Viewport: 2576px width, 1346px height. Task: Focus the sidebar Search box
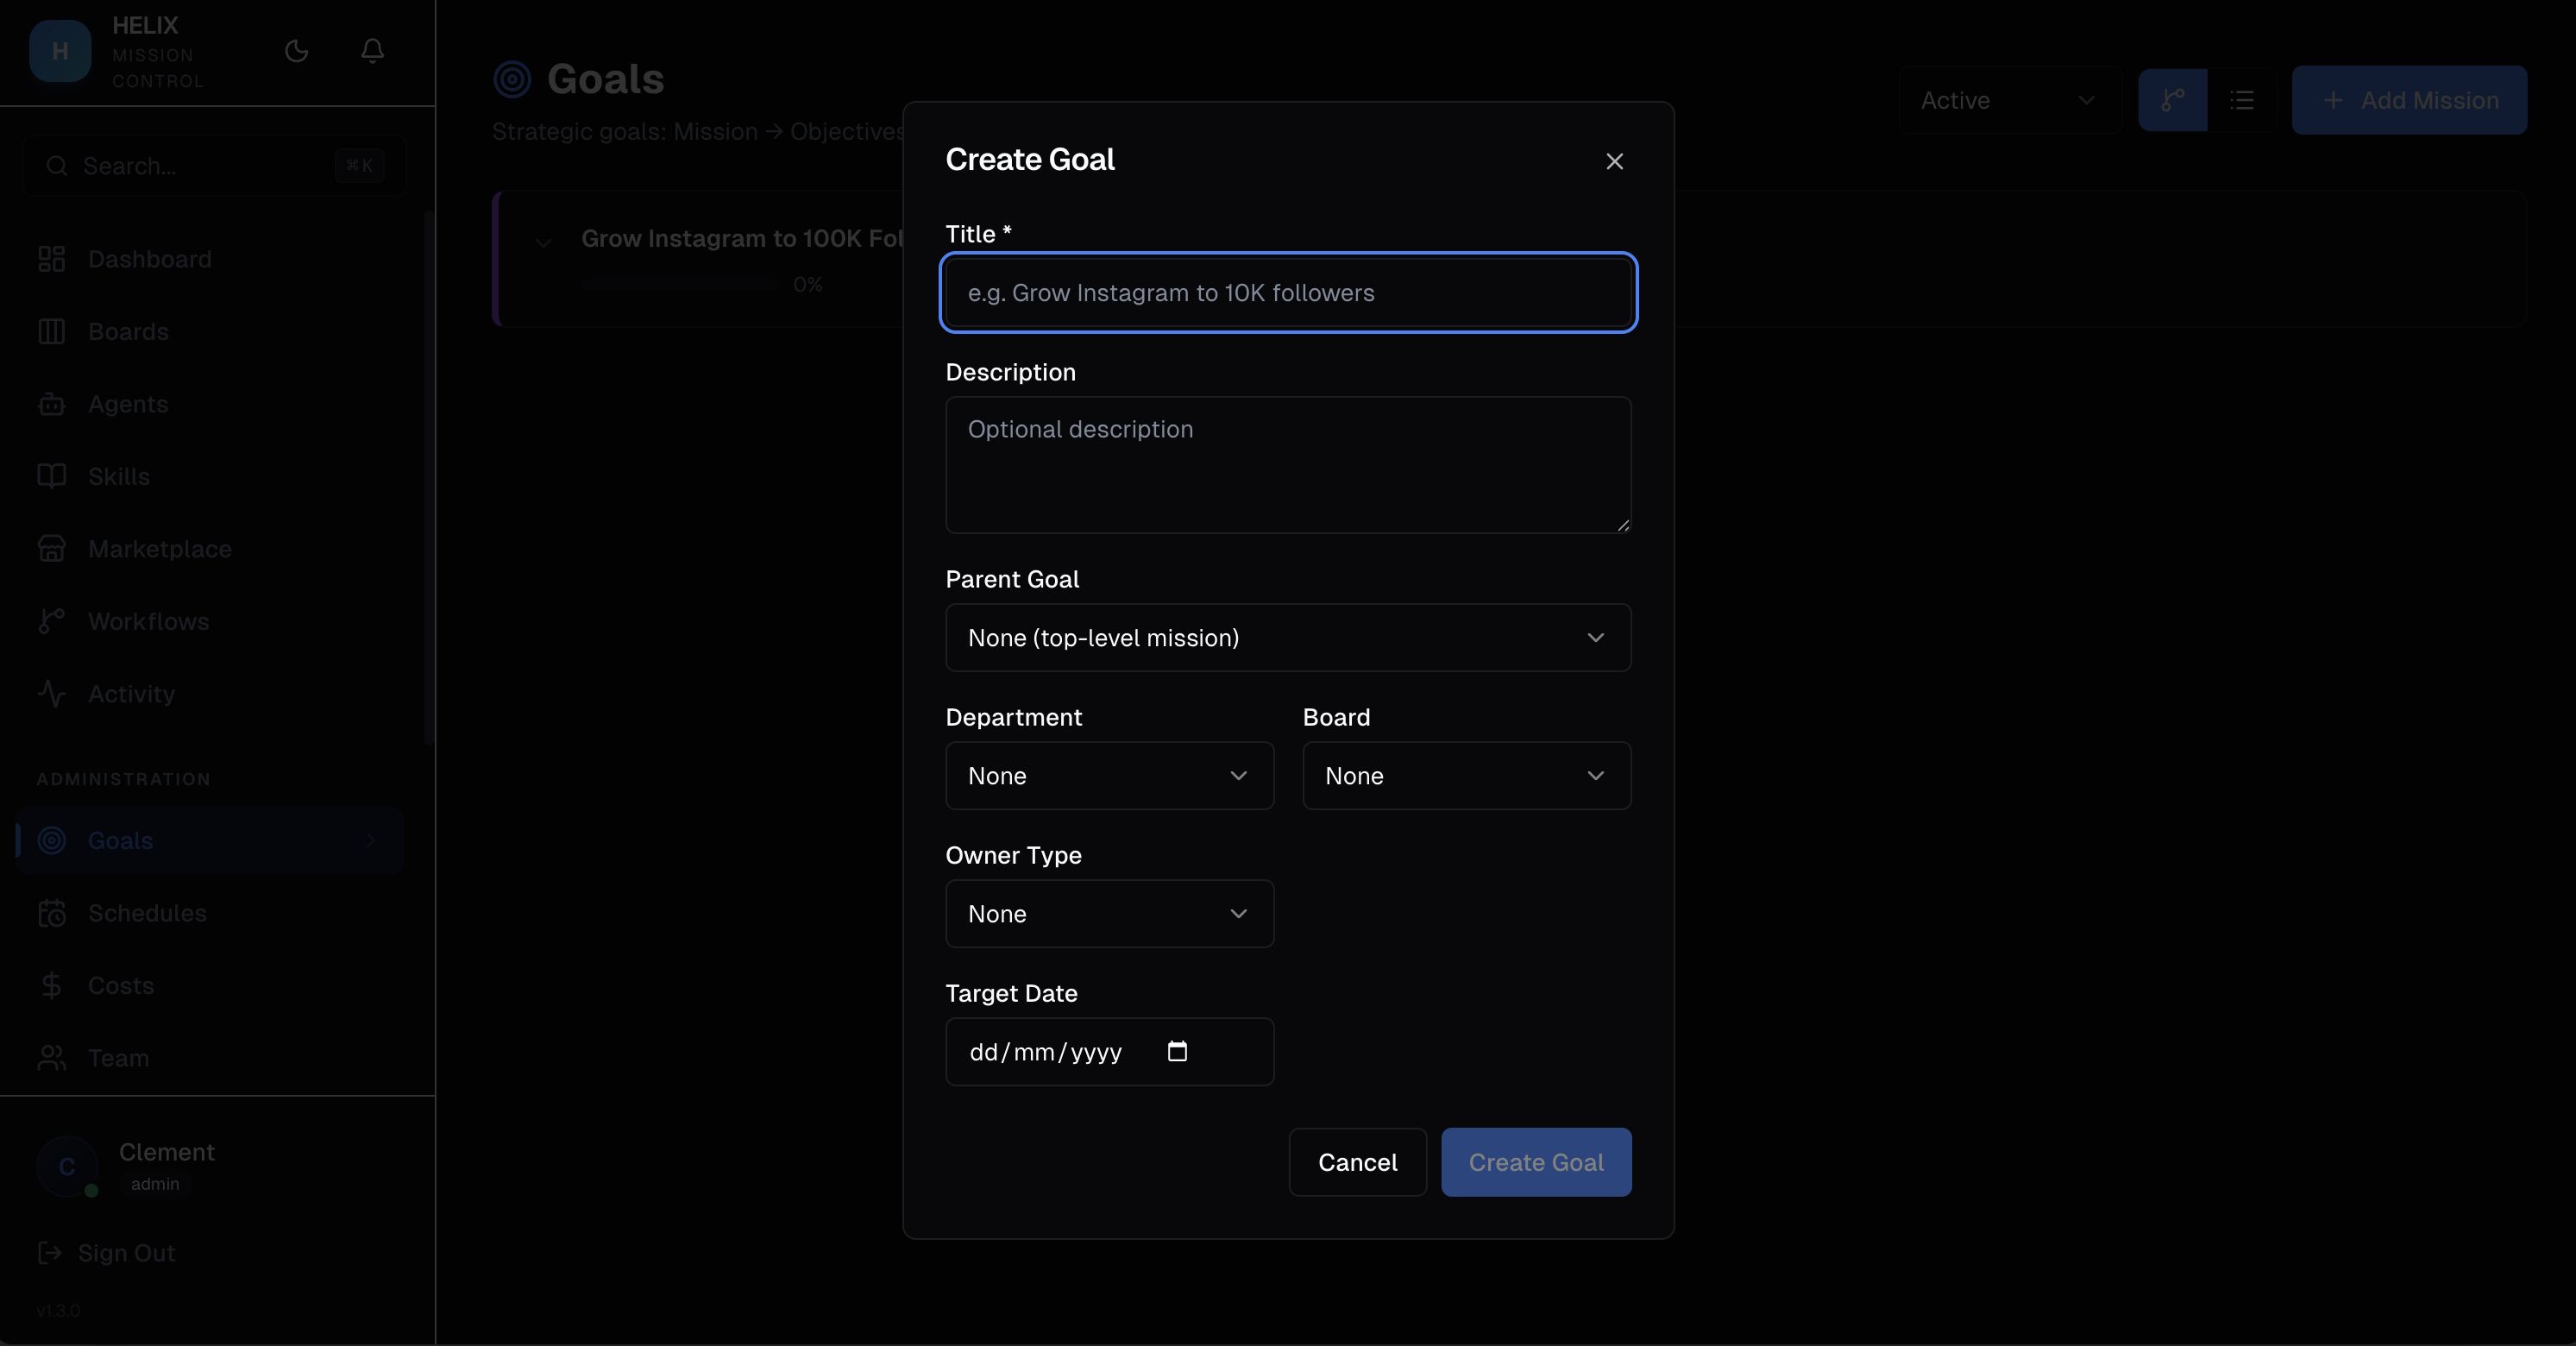(214, 166)
